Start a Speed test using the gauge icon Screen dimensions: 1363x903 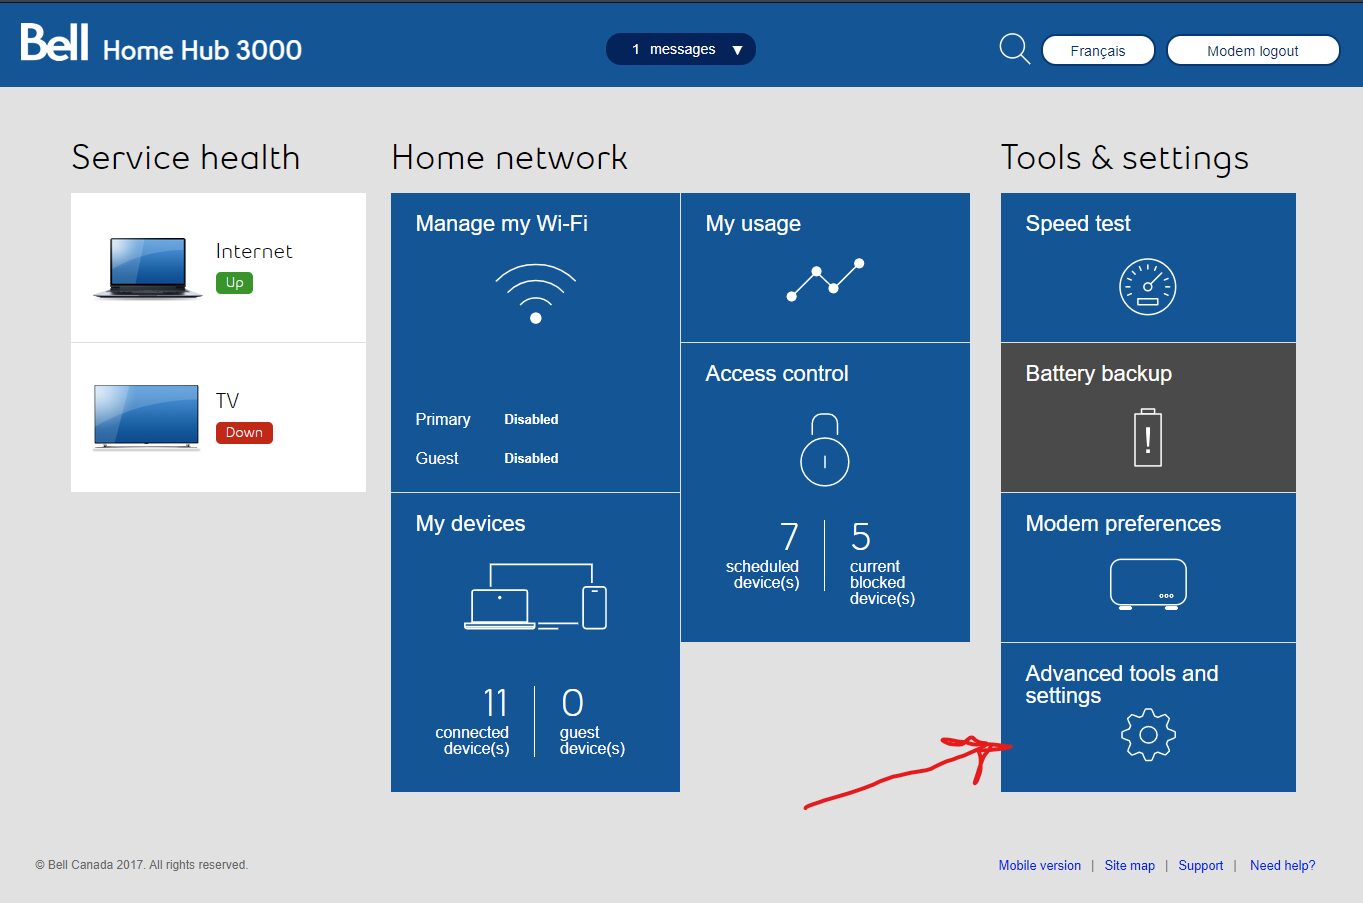pos(1147,287)
